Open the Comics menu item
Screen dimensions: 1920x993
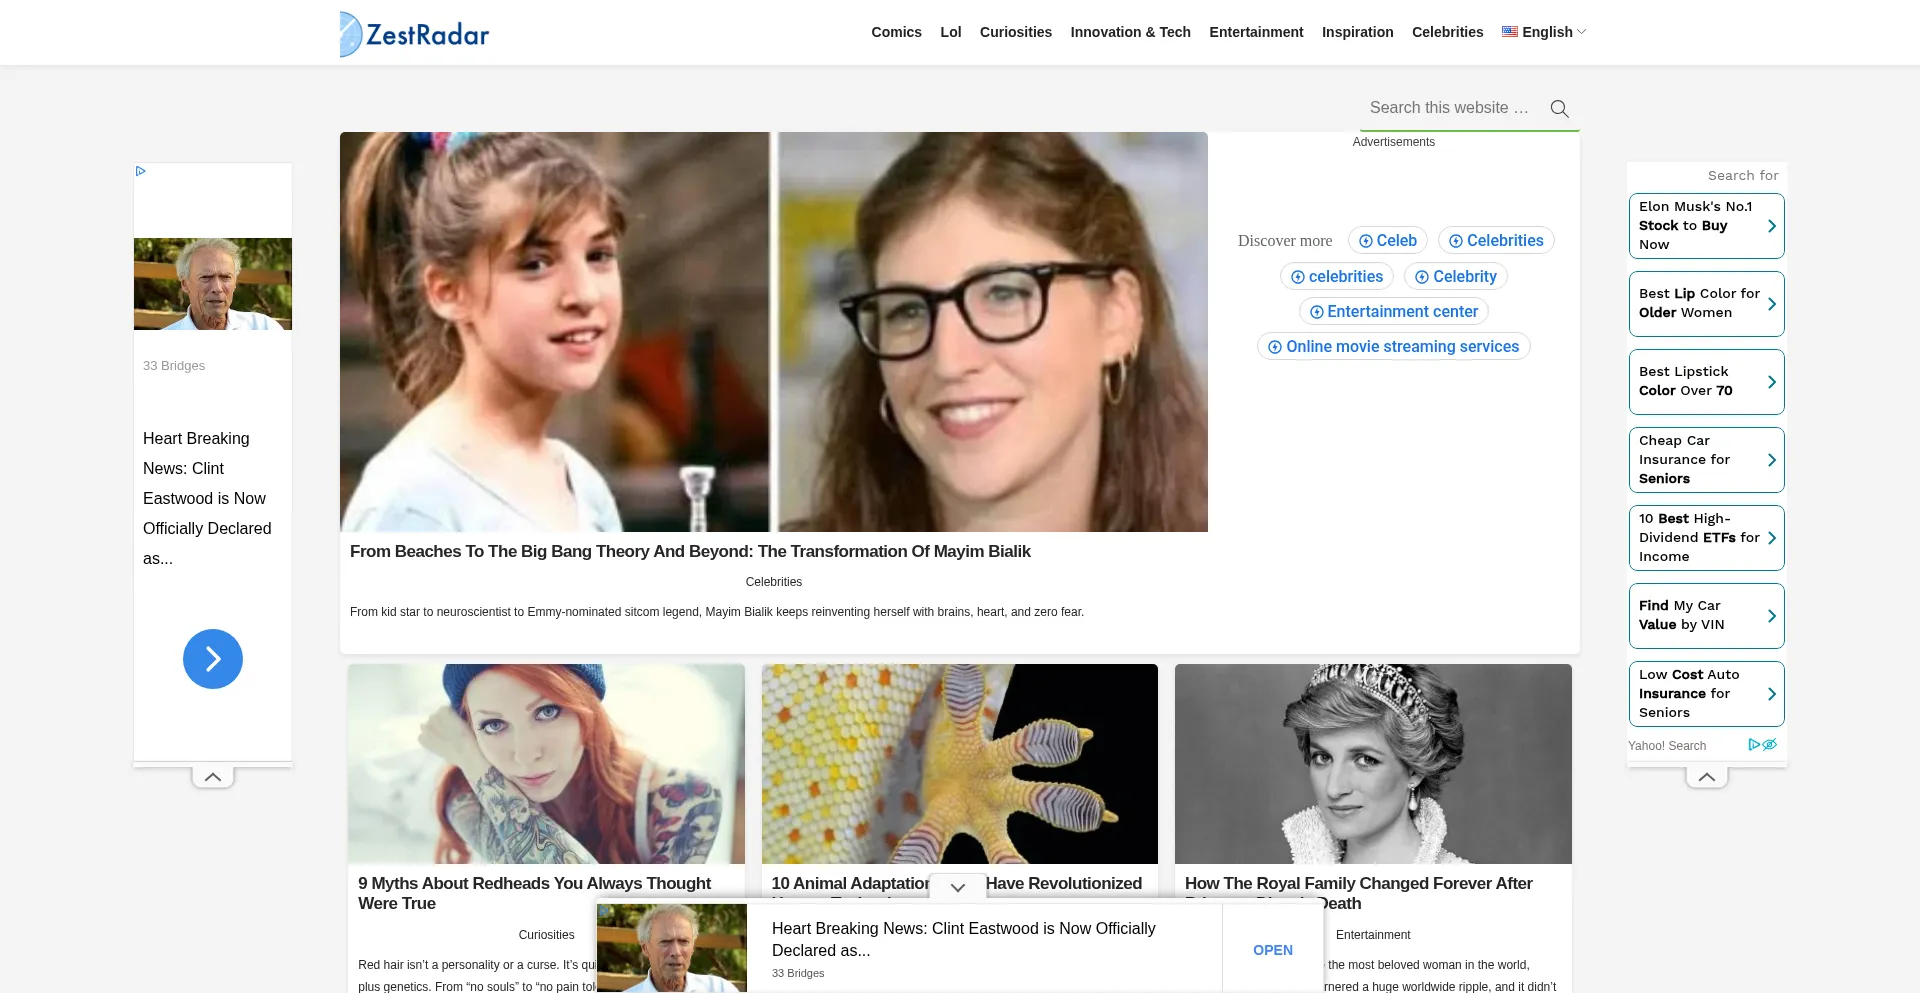point(896,32)
